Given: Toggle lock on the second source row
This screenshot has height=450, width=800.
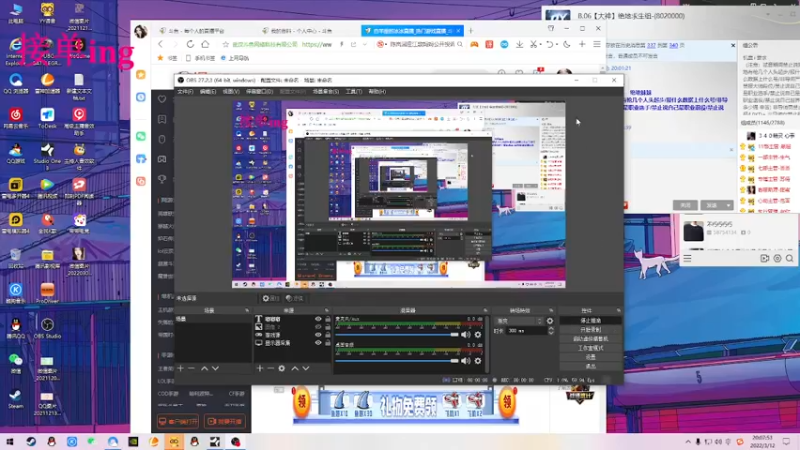Looking at the screenshot, I should [328, 327].
